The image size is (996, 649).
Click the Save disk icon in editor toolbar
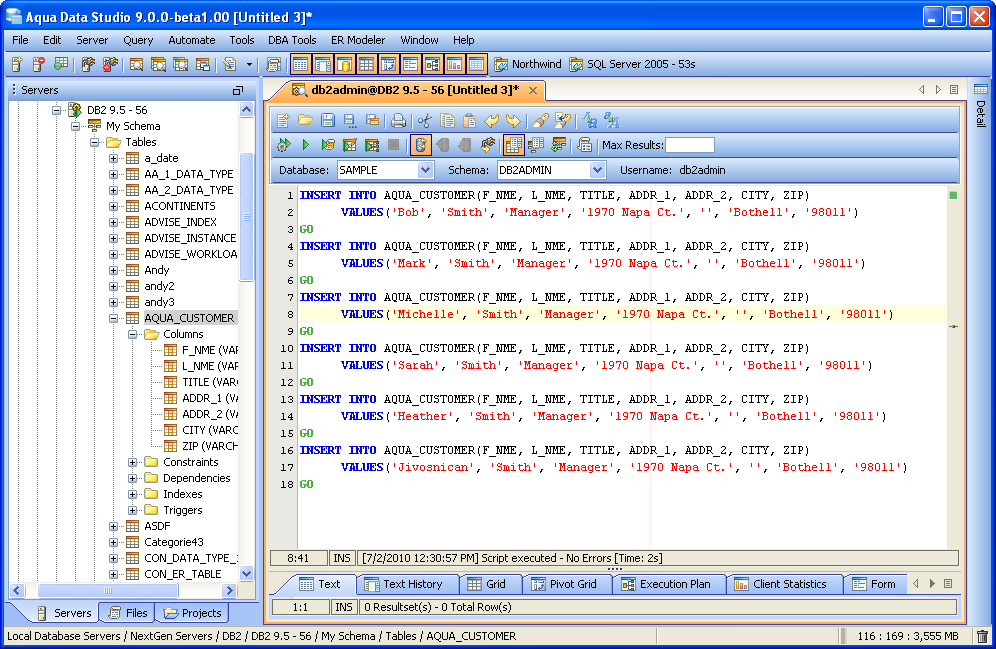pyautogui.click(x=328, y=121)
